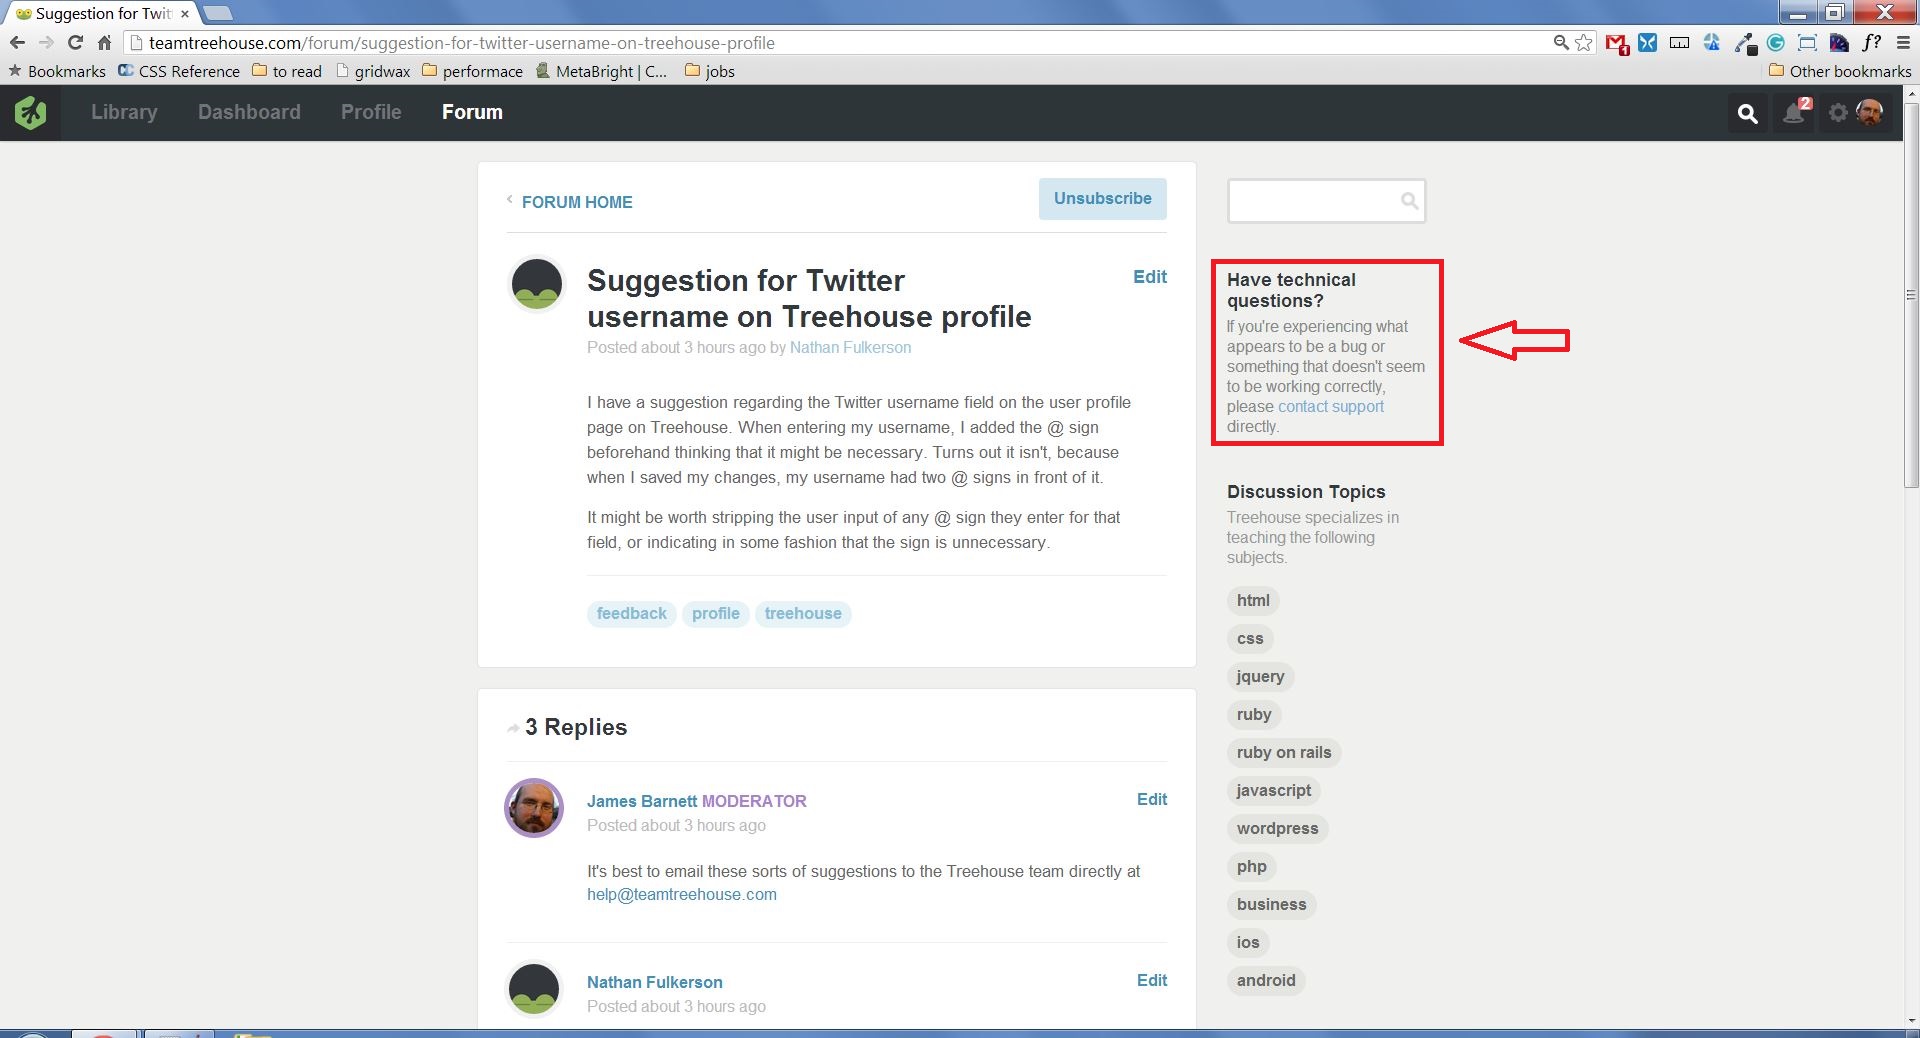Go to browser home icon

click(x=104, y=42)
